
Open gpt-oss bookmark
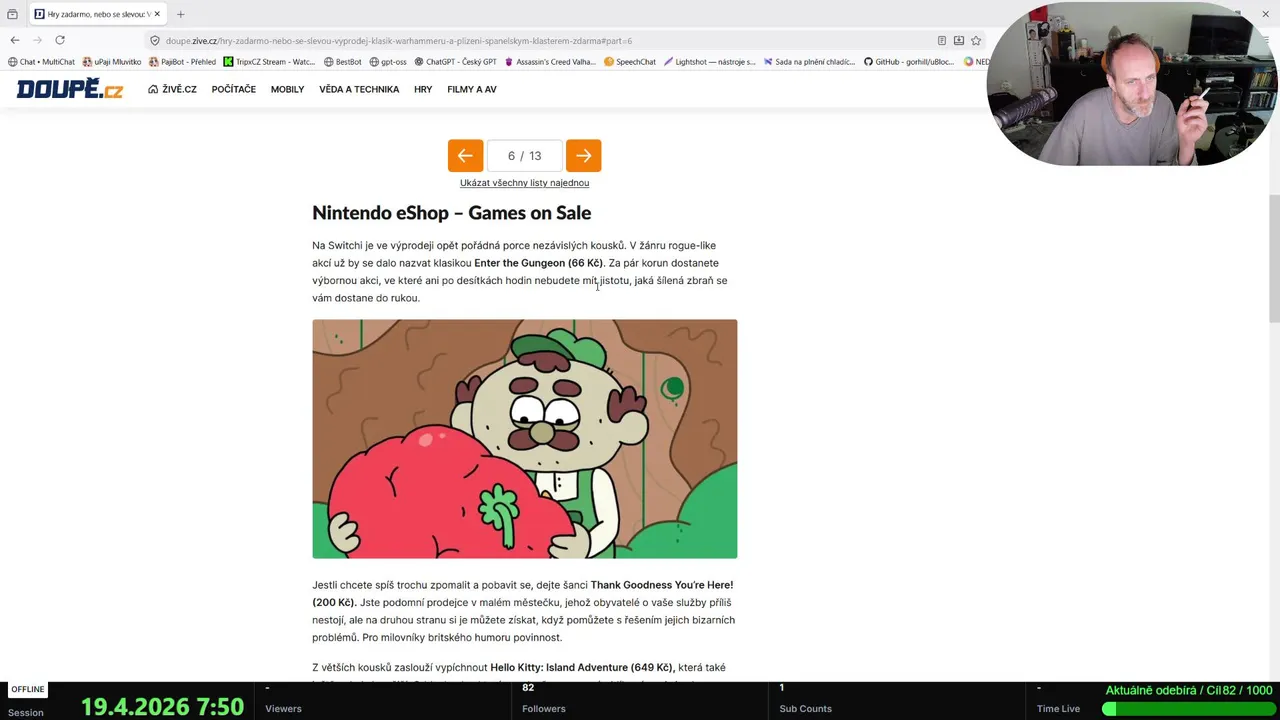388,62
